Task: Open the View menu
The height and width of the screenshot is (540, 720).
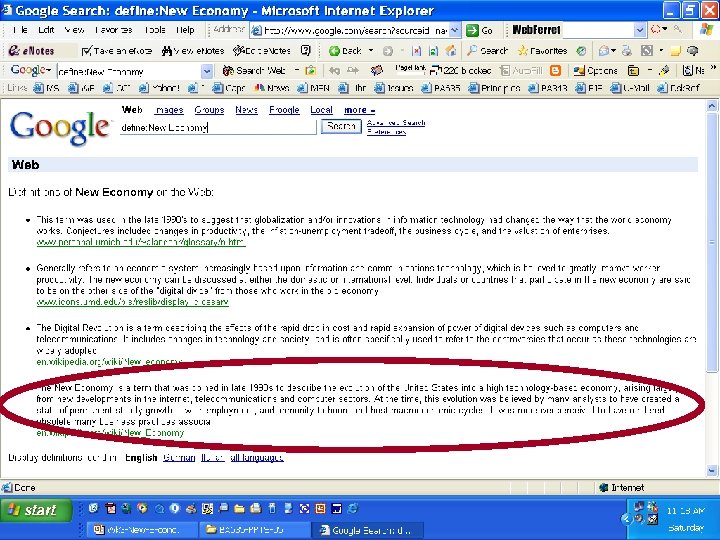Action: pyautogui.click(x=74, y=30)
